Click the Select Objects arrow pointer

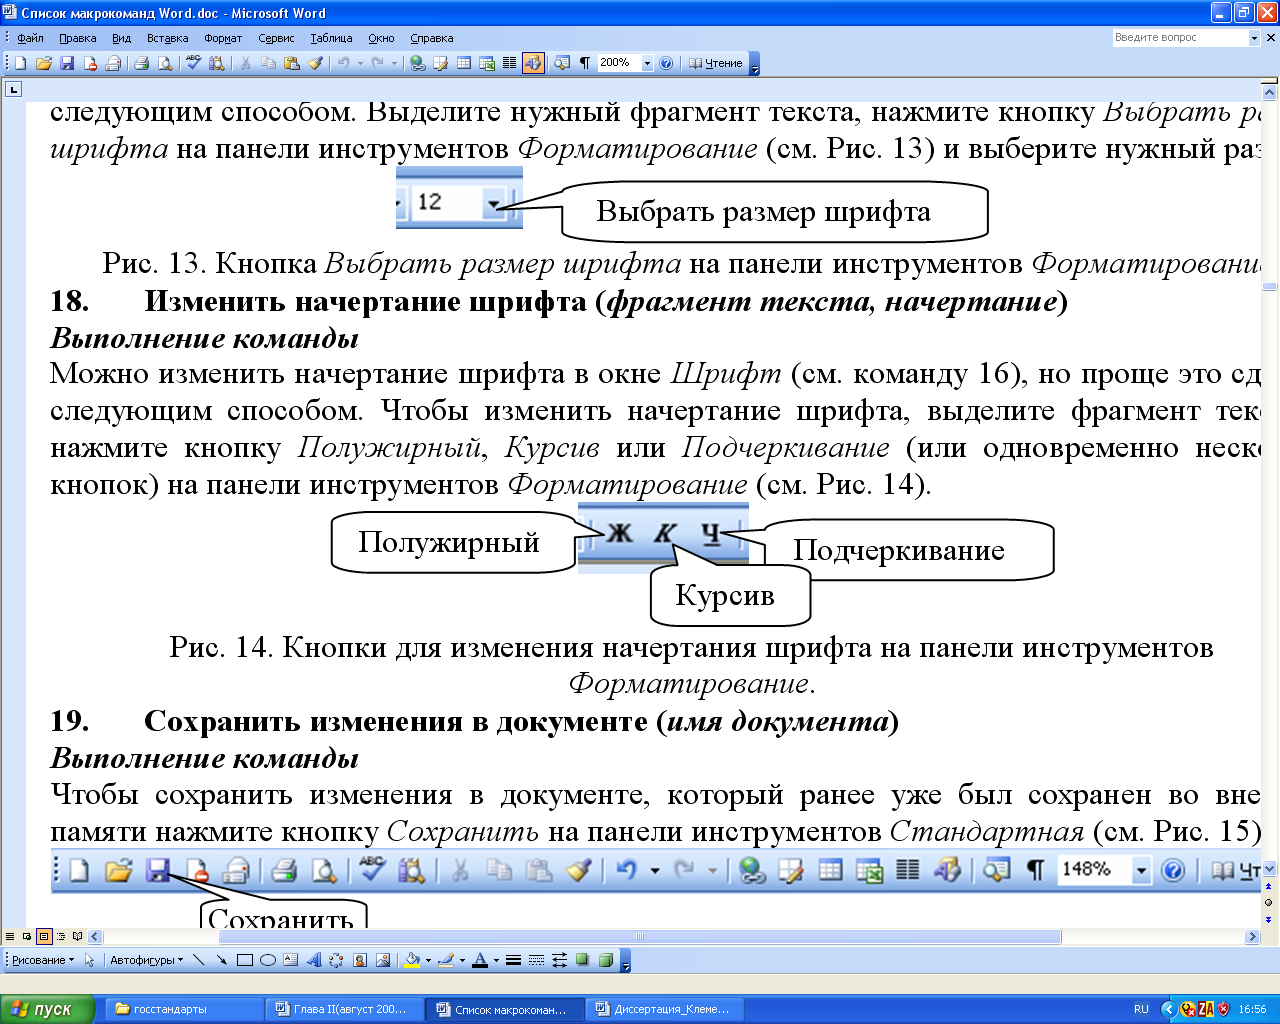click(89, 960)
